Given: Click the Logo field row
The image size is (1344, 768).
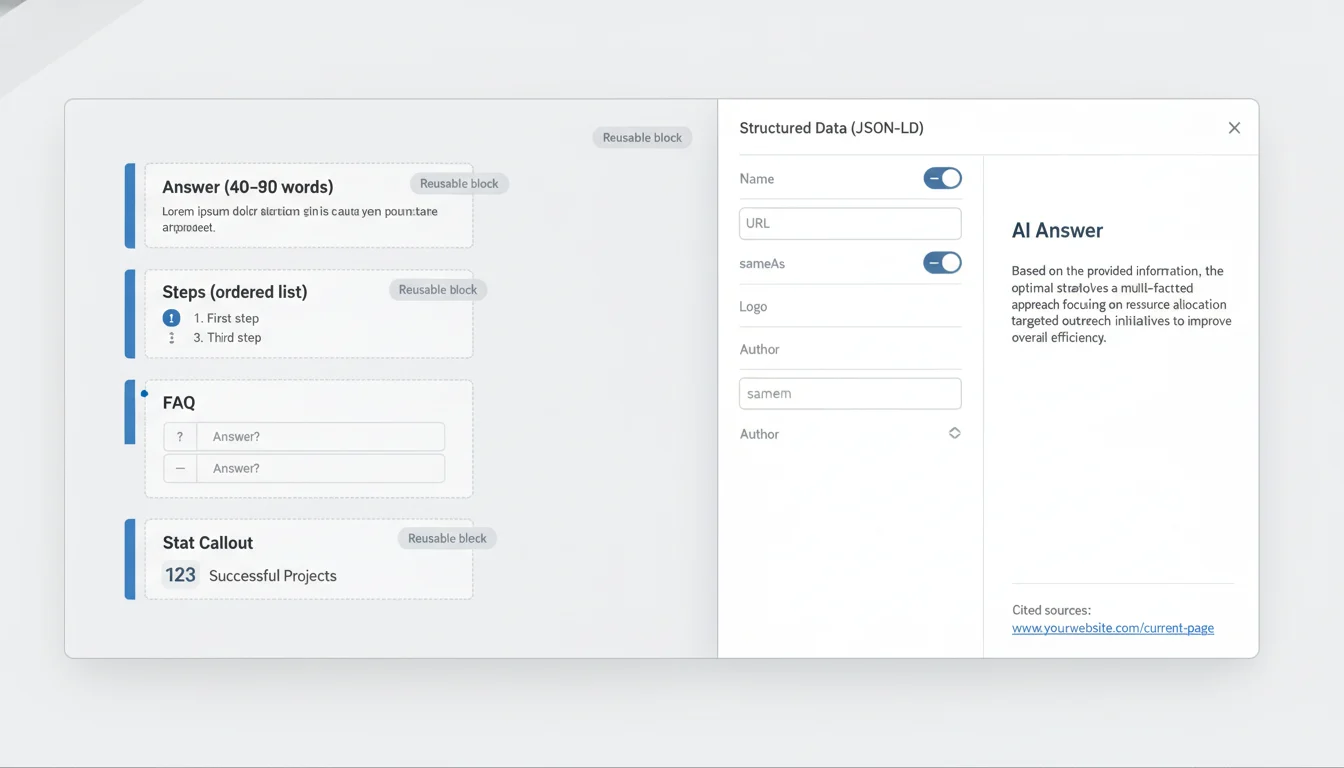Looking at the screenshot, I should coord(850,306).
